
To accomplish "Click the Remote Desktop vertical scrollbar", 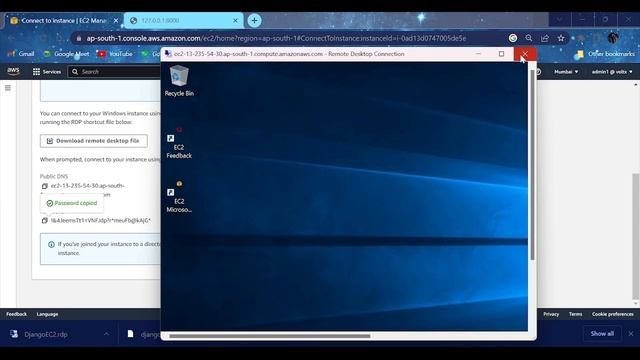I will tap(532, 164).
